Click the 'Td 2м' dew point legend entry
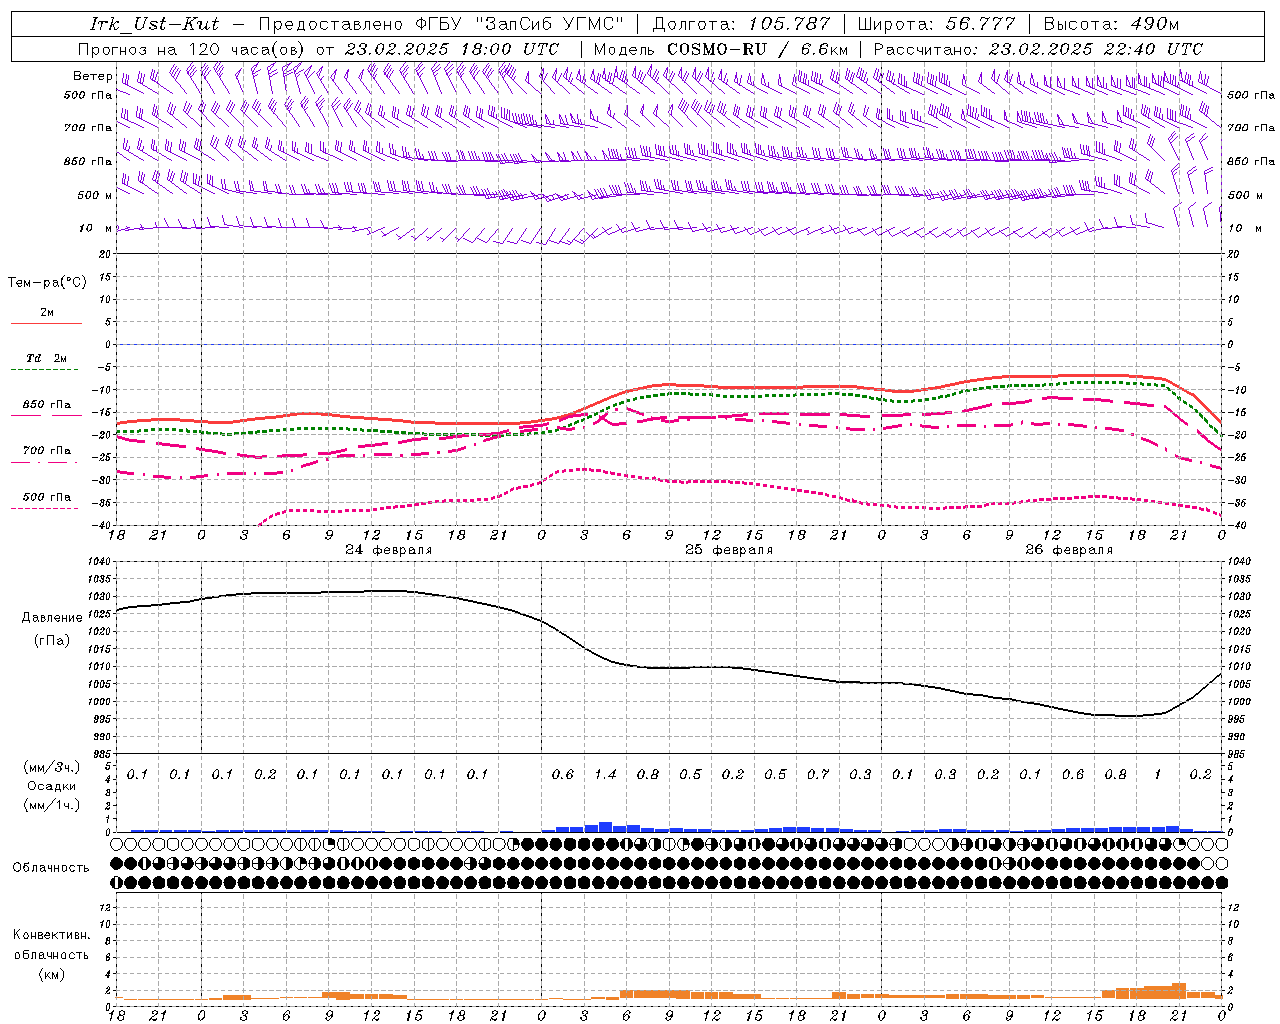Screen dimensions: 1280x1024 coord(46,358)
